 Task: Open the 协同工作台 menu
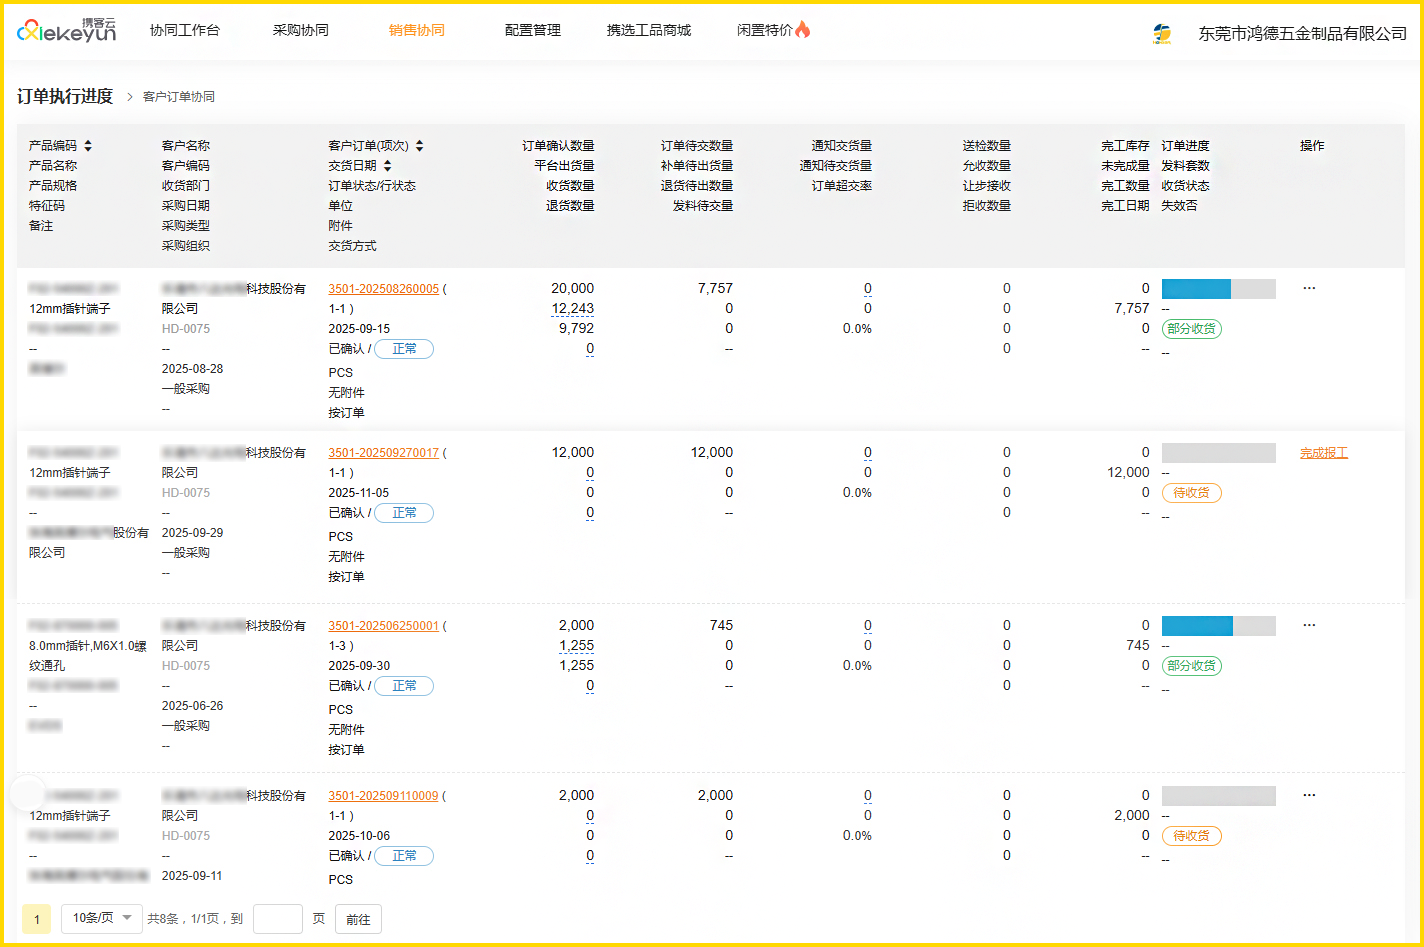pos(184,31)
